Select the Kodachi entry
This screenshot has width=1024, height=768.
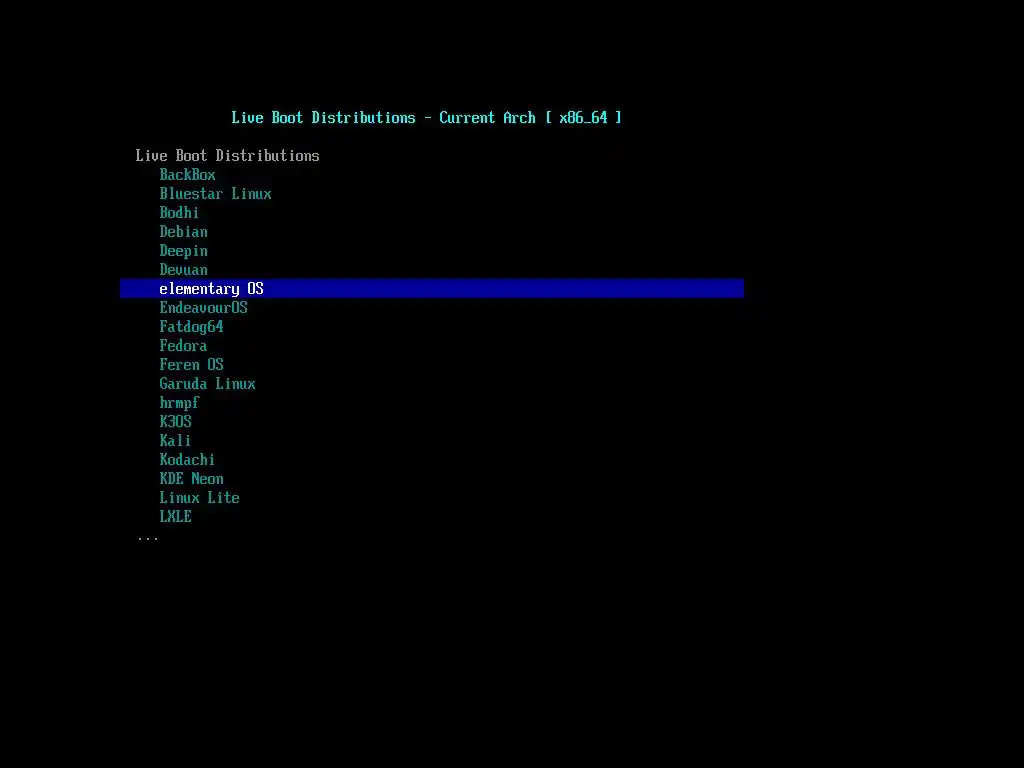pyautogui.click(x=187, y=459)
